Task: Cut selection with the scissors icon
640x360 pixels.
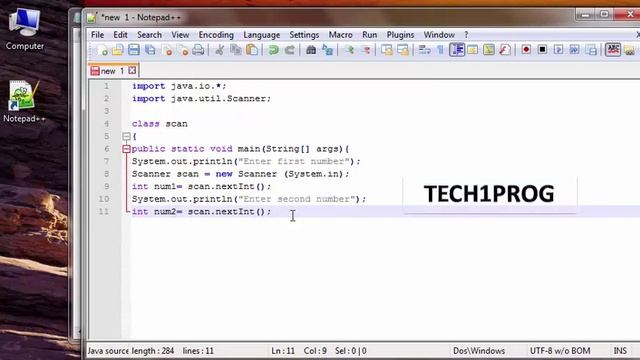Action: click(x=220, y=50)
